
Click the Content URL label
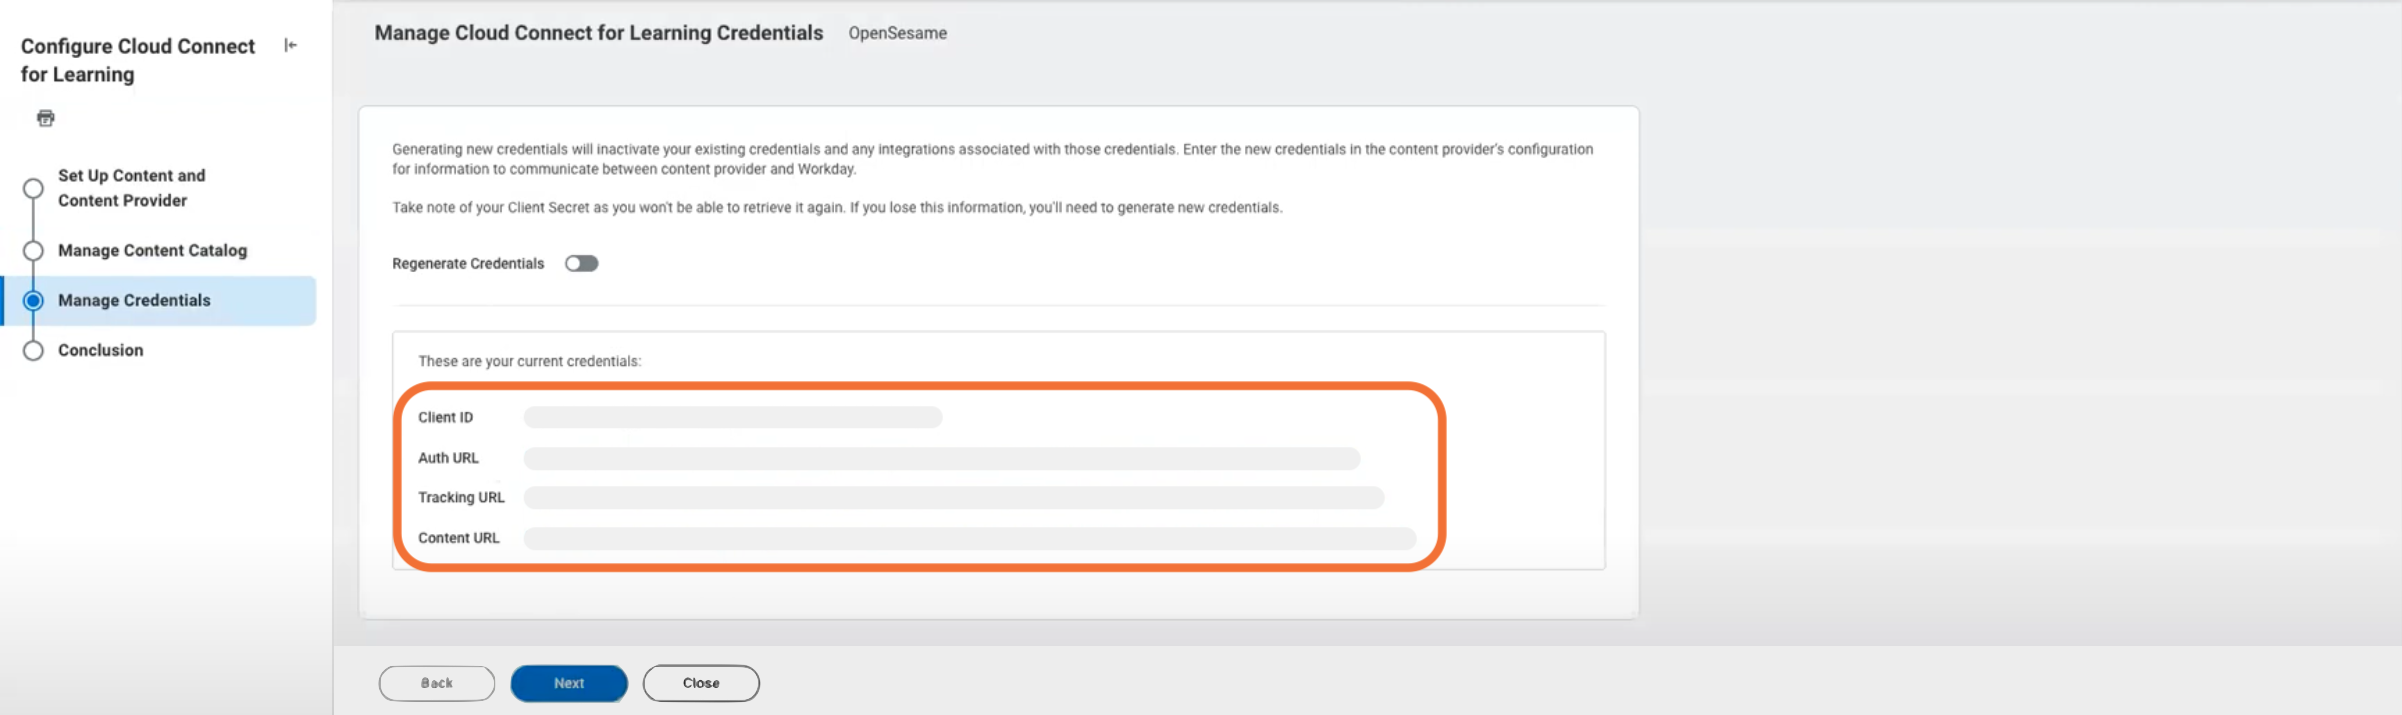[458, 538]
